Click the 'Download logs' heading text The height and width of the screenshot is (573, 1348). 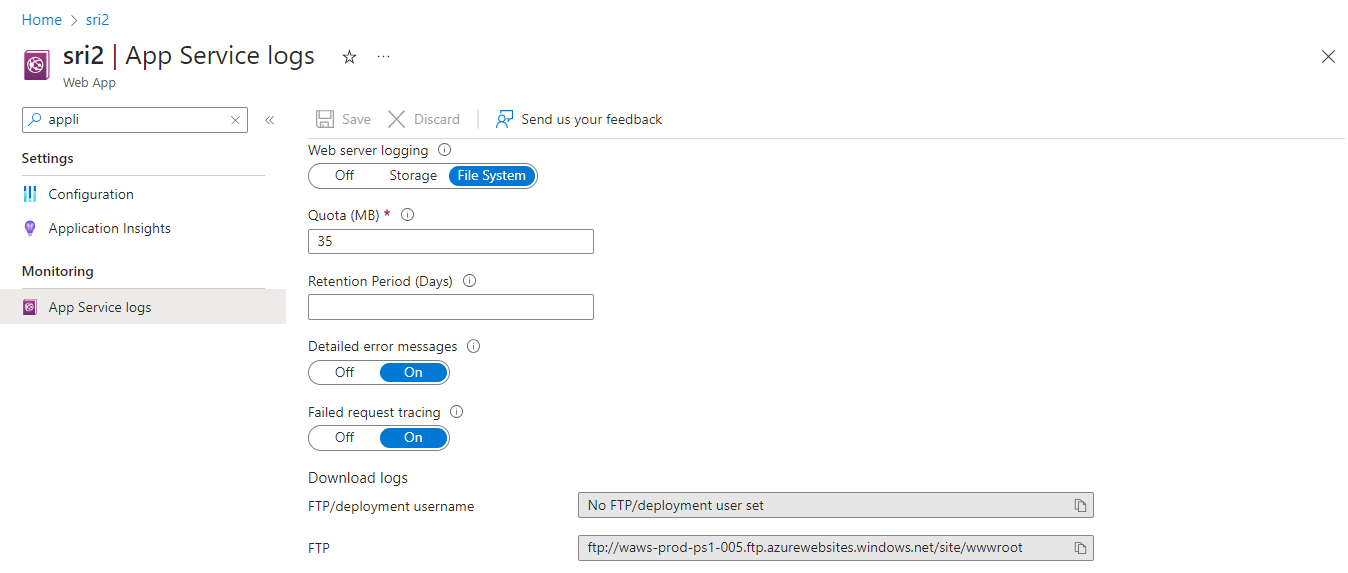pyautogui.click(x=358, y=478)
